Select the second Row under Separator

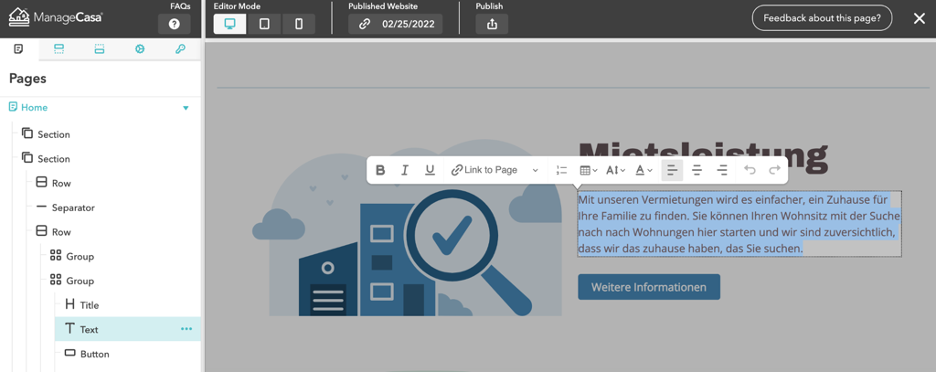[53, 232]
